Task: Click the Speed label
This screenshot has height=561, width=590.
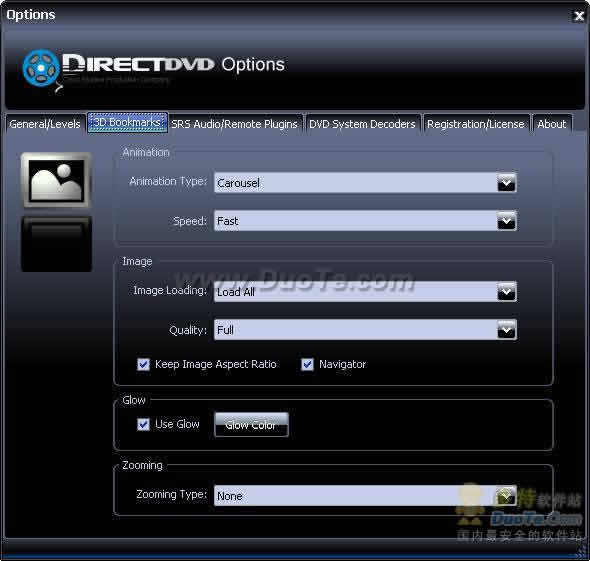Action: click(190, 221)
